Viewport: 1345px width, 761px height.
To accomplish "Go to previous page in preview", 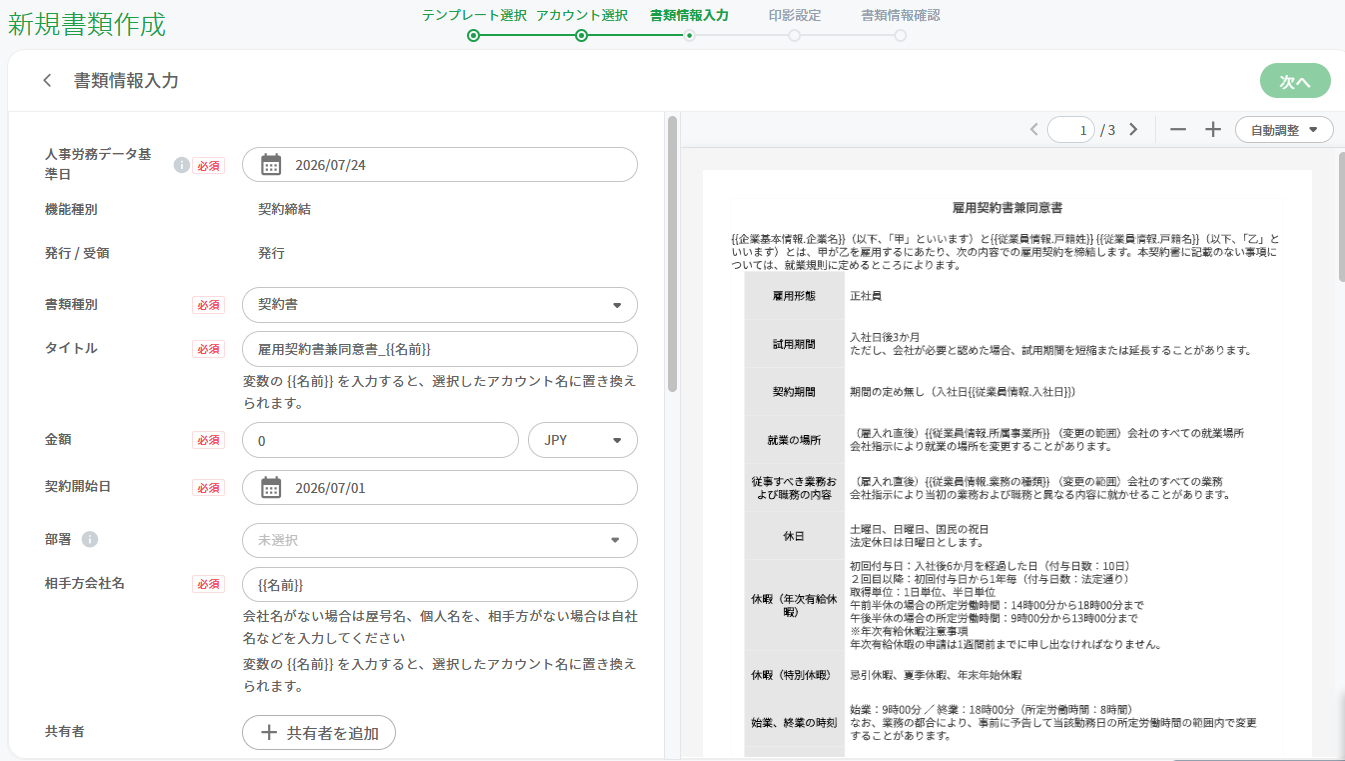I will coord(1035,129).
